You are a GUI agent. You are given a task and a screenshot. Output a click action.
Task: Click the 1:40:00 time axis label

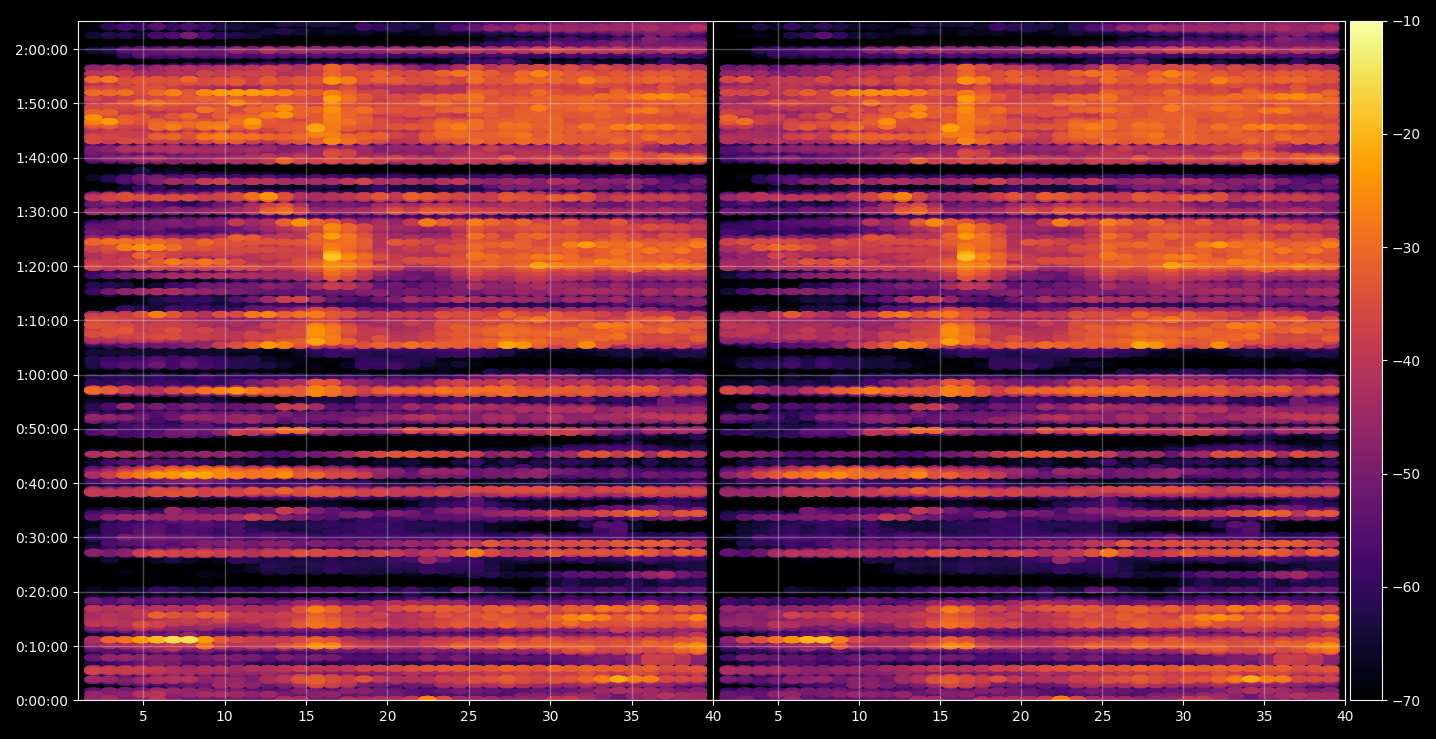pos(42,158)
